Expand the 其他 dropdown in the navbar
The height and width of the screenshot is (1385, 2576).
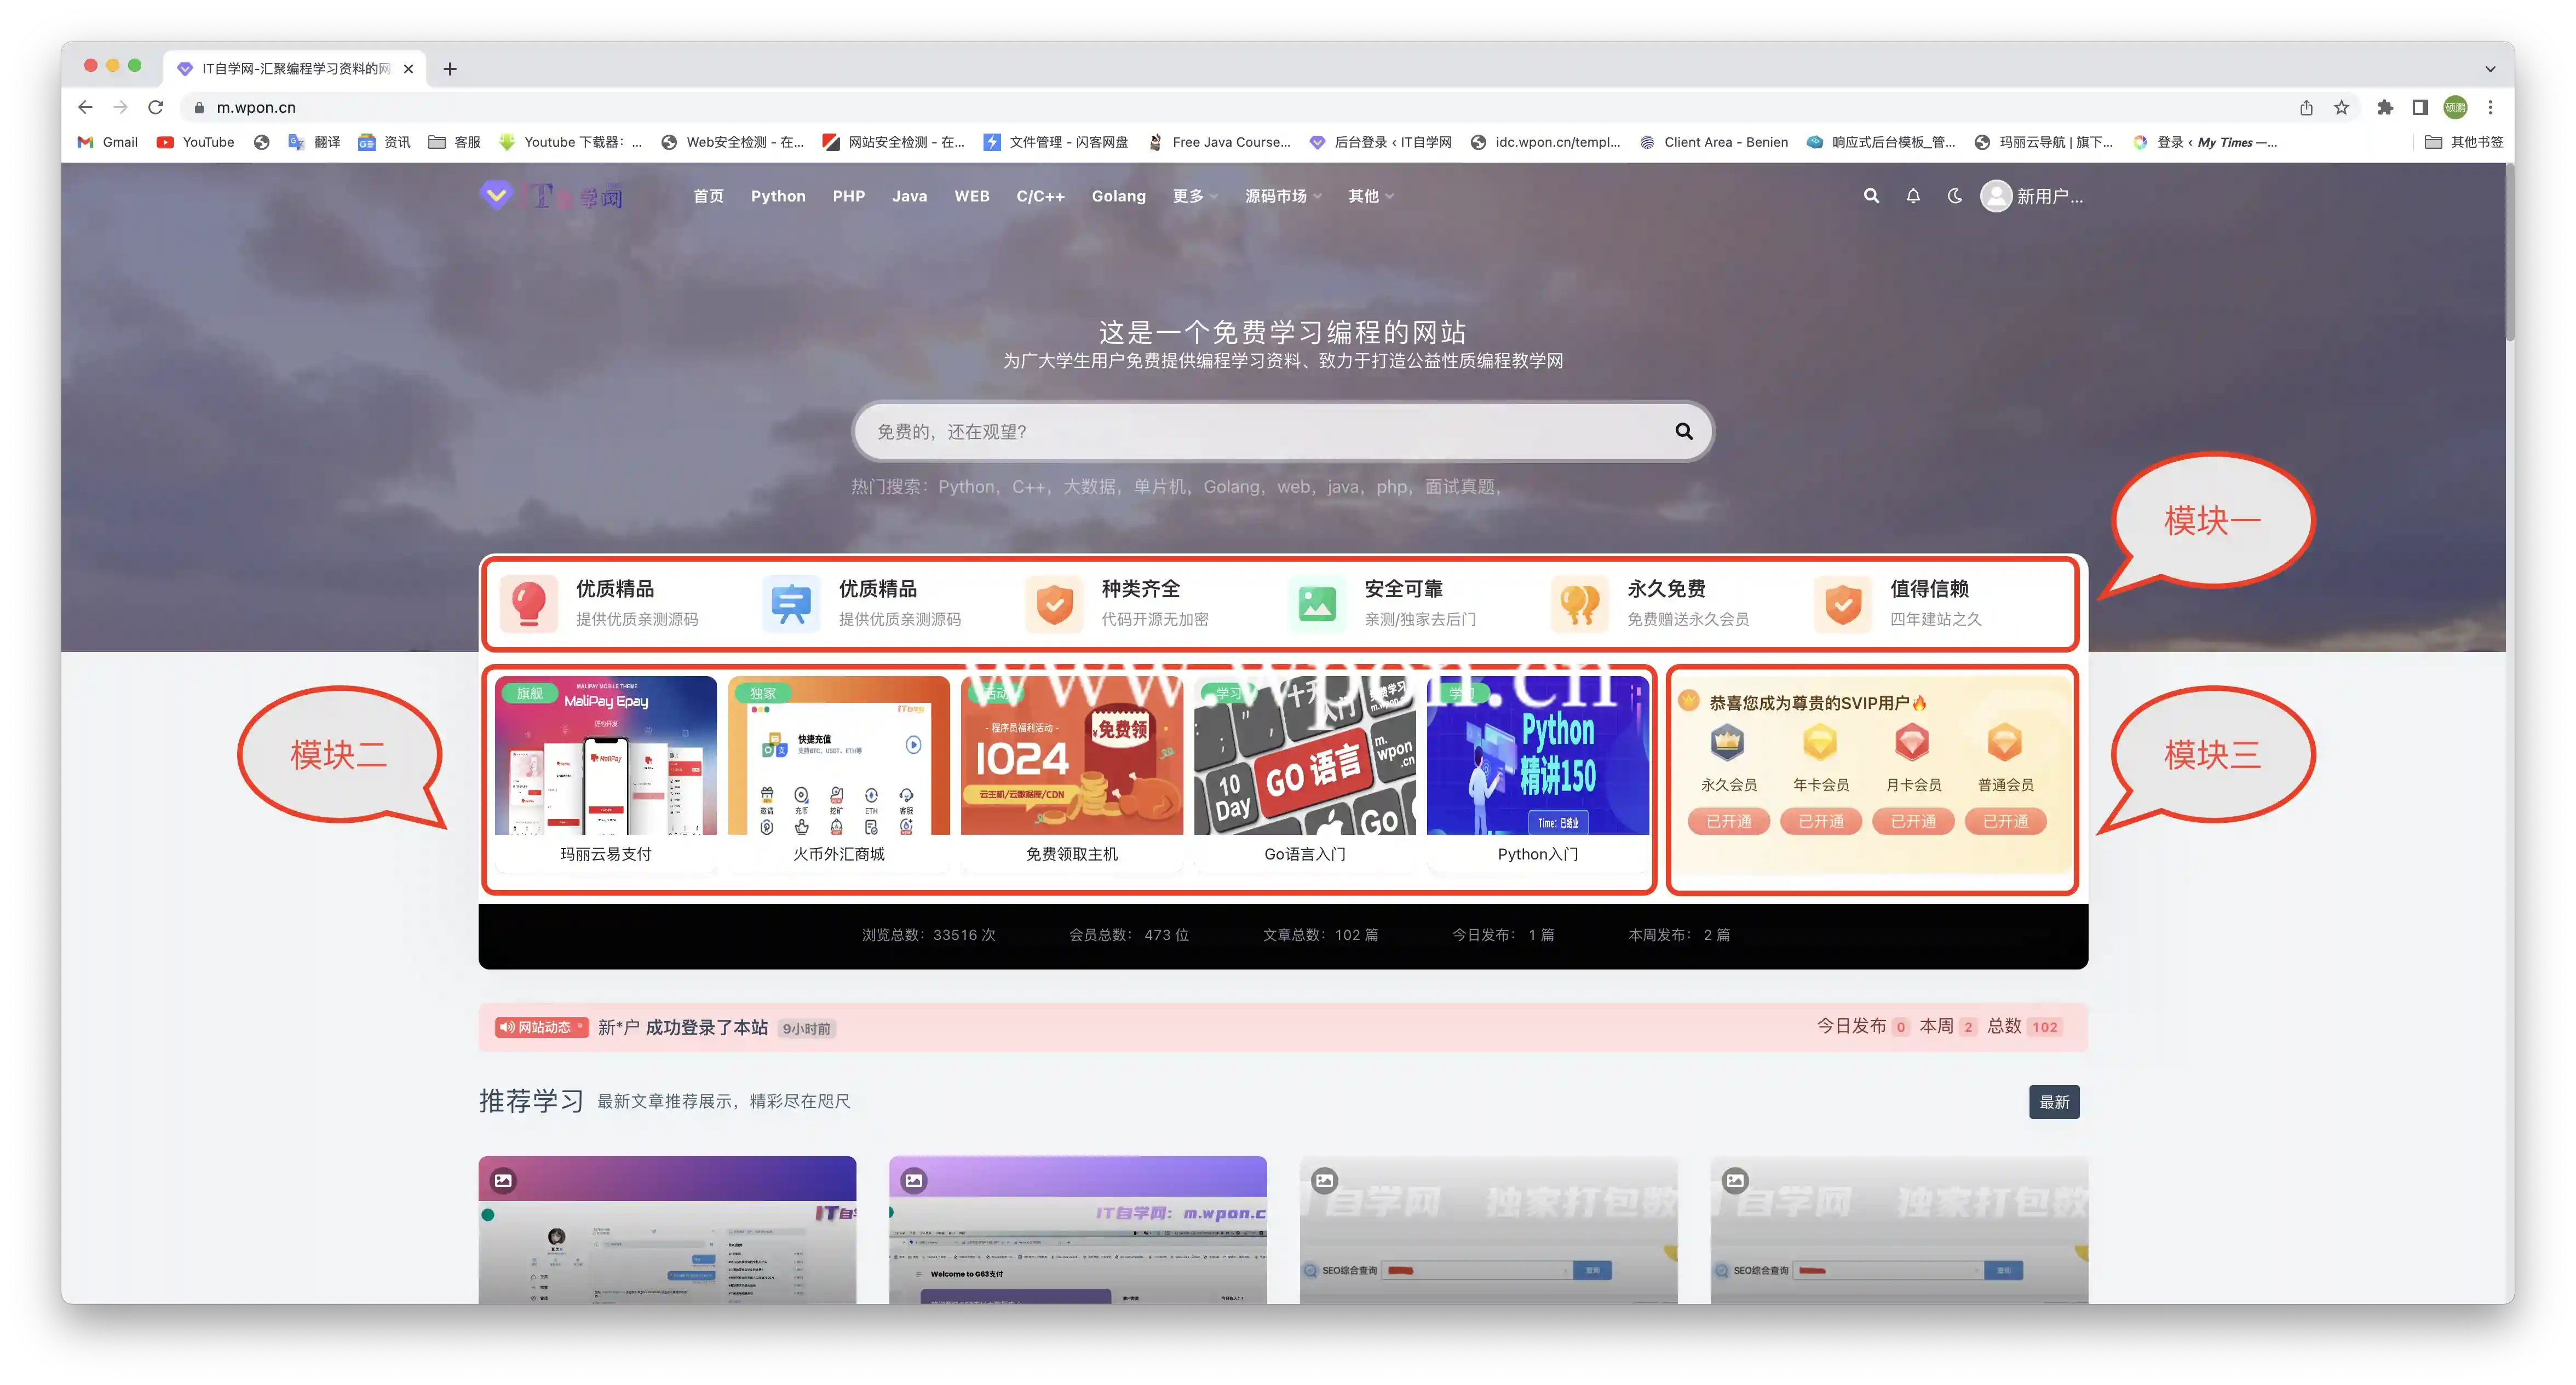point(1369,196)
